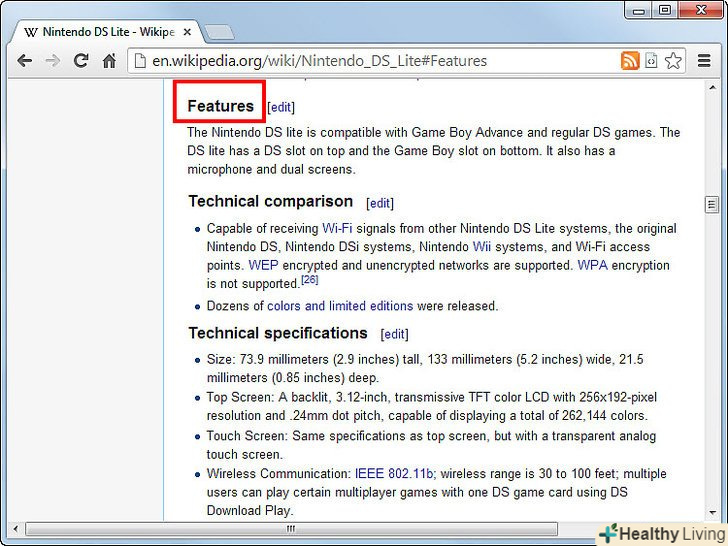Open the WPA link
Screen dimensions: 728x546
(x=592, y=265)
